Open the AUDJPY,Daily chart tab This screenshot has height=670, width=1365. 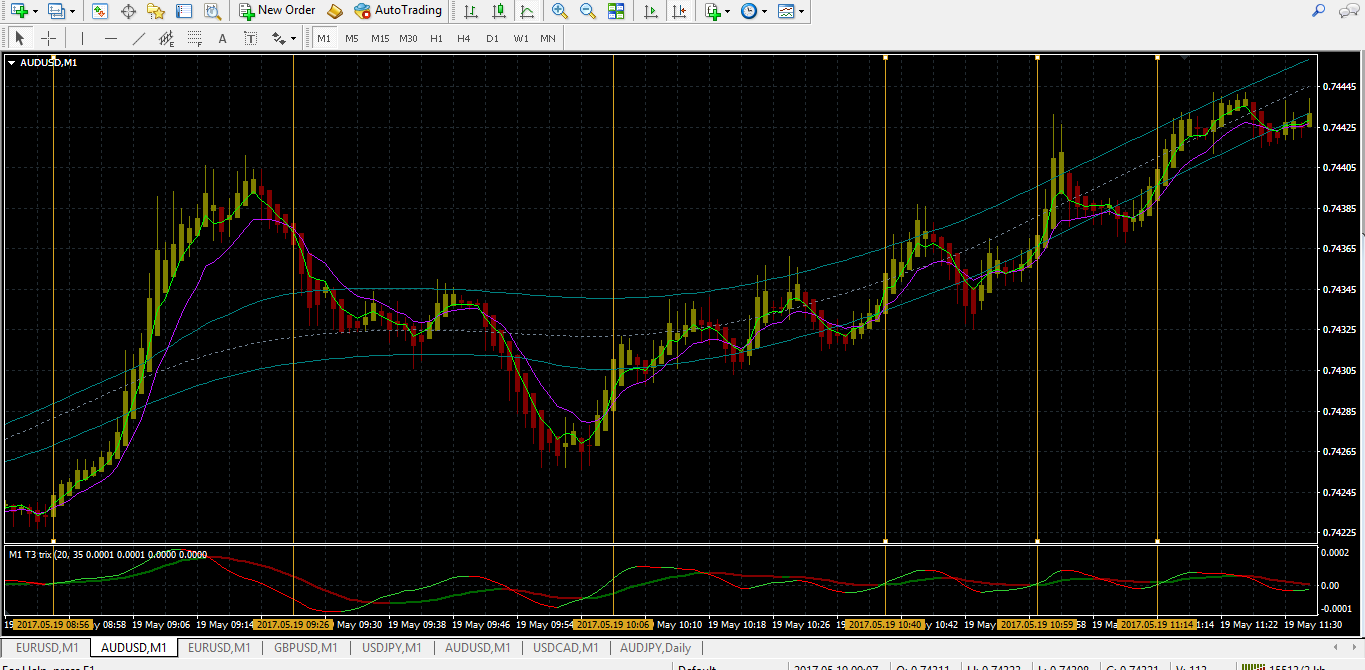coord(655,648)
